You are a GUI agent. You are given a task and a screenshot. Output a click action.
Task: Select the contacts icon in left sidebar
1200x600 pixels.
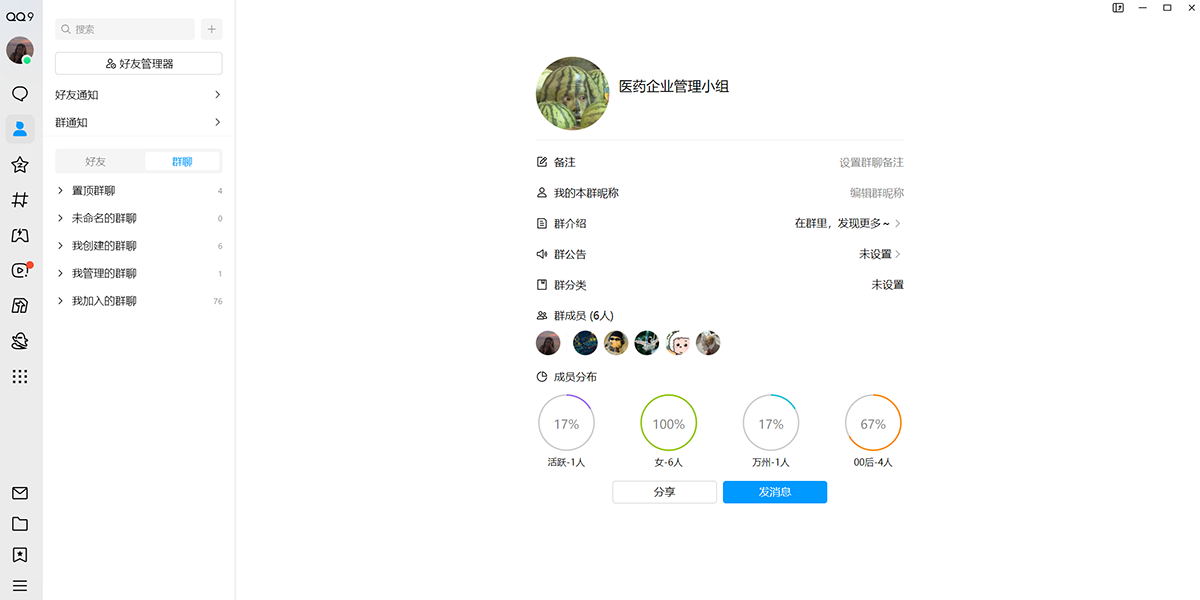[x=20, y=128]
